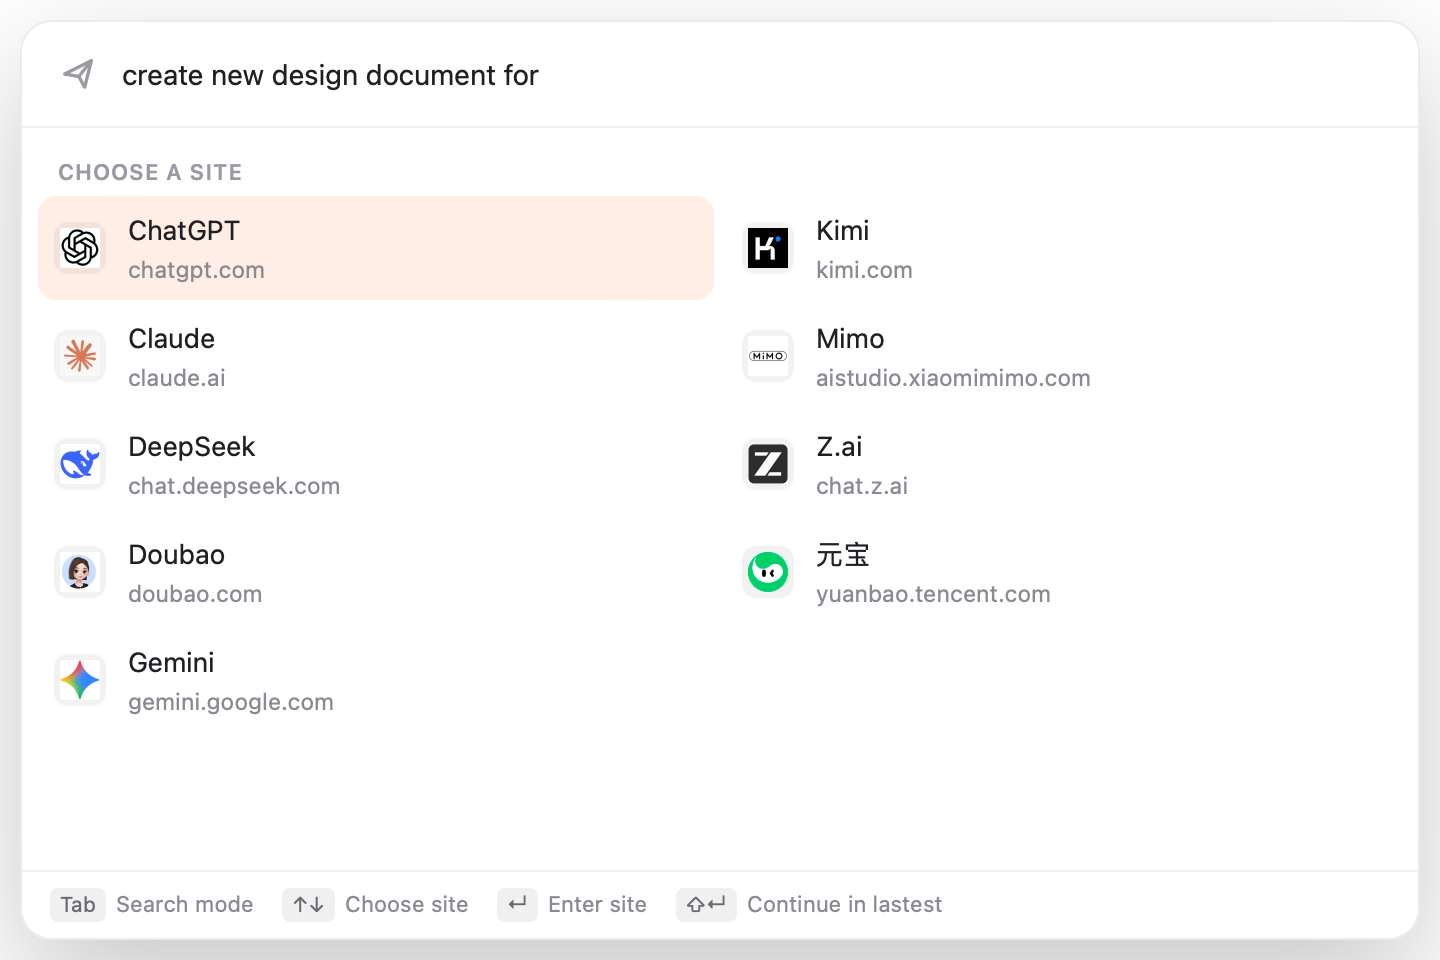
Task: Click the Search mode label
Action: click(185, 905)
